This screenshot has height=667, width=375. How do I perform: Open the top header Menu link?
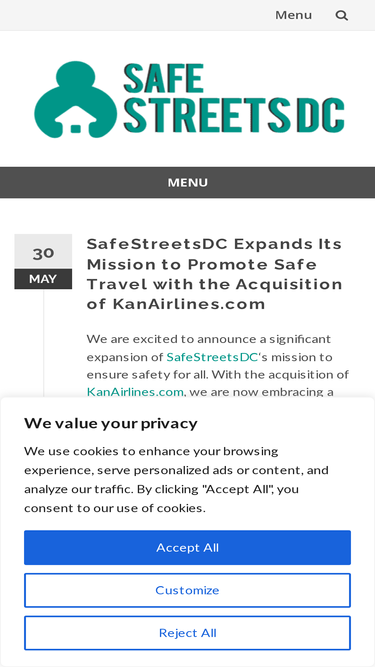[293, 15]
